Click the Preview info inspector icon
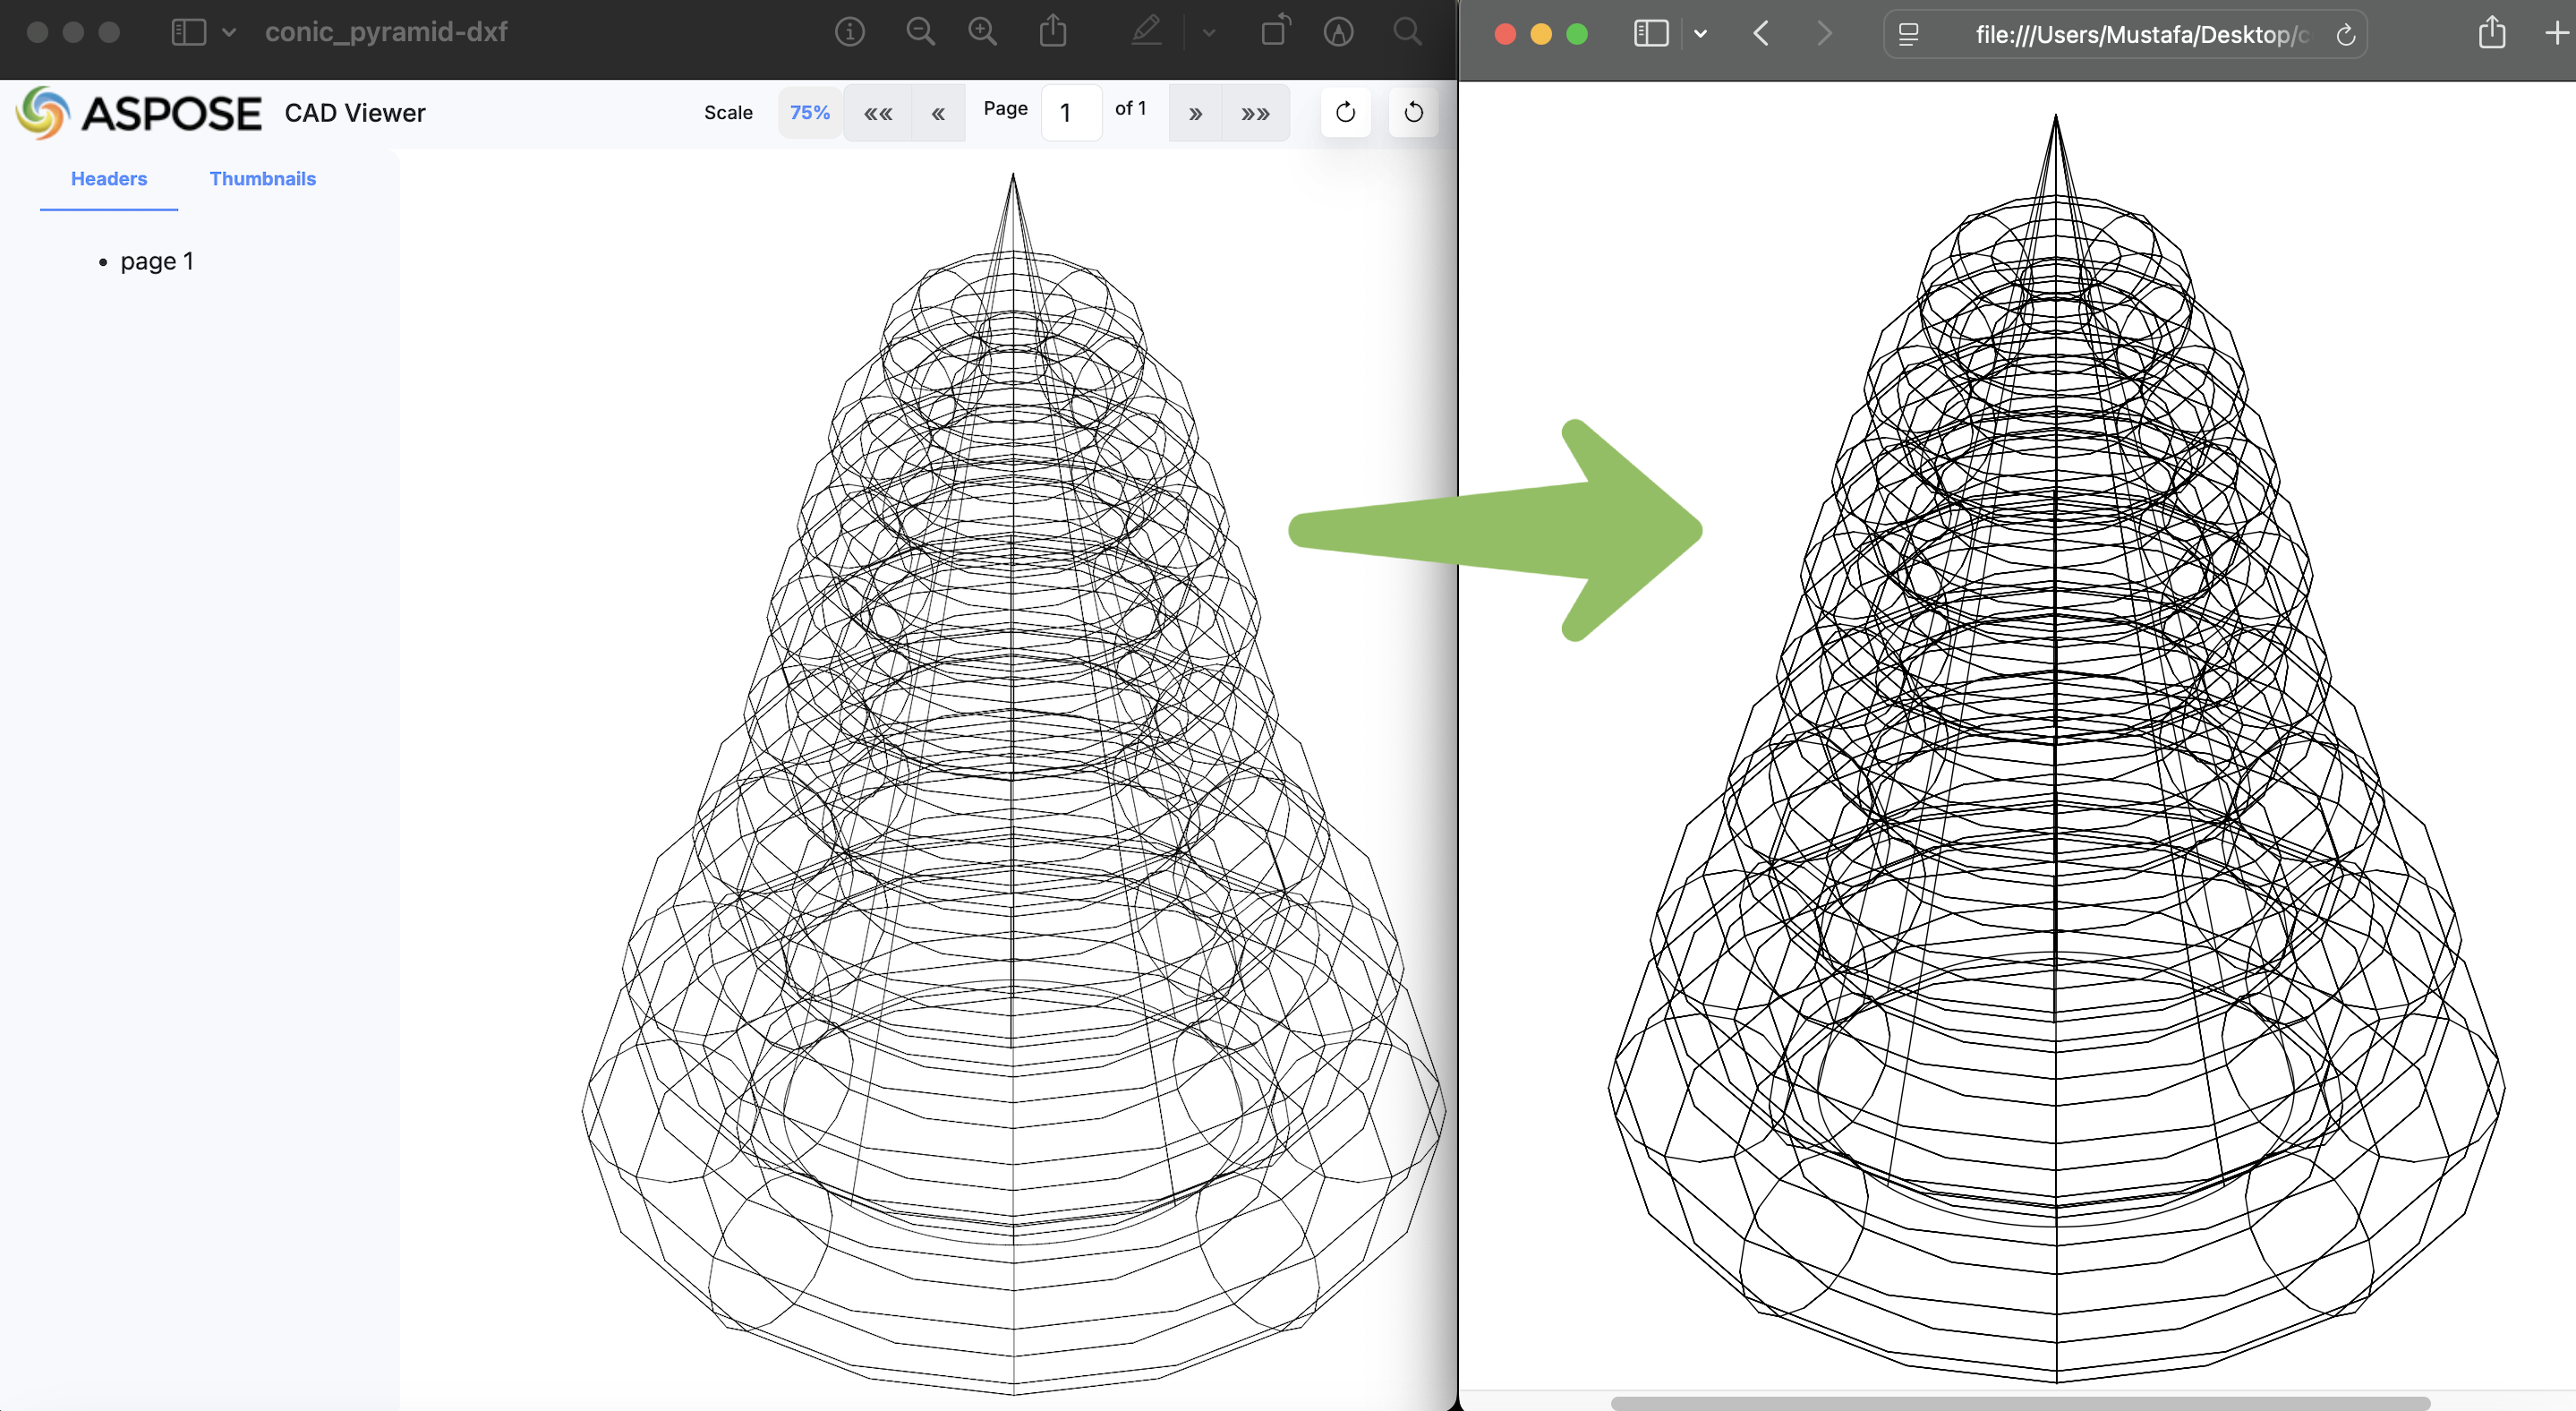2576x1411 pixels. click(x=849, y=32)
